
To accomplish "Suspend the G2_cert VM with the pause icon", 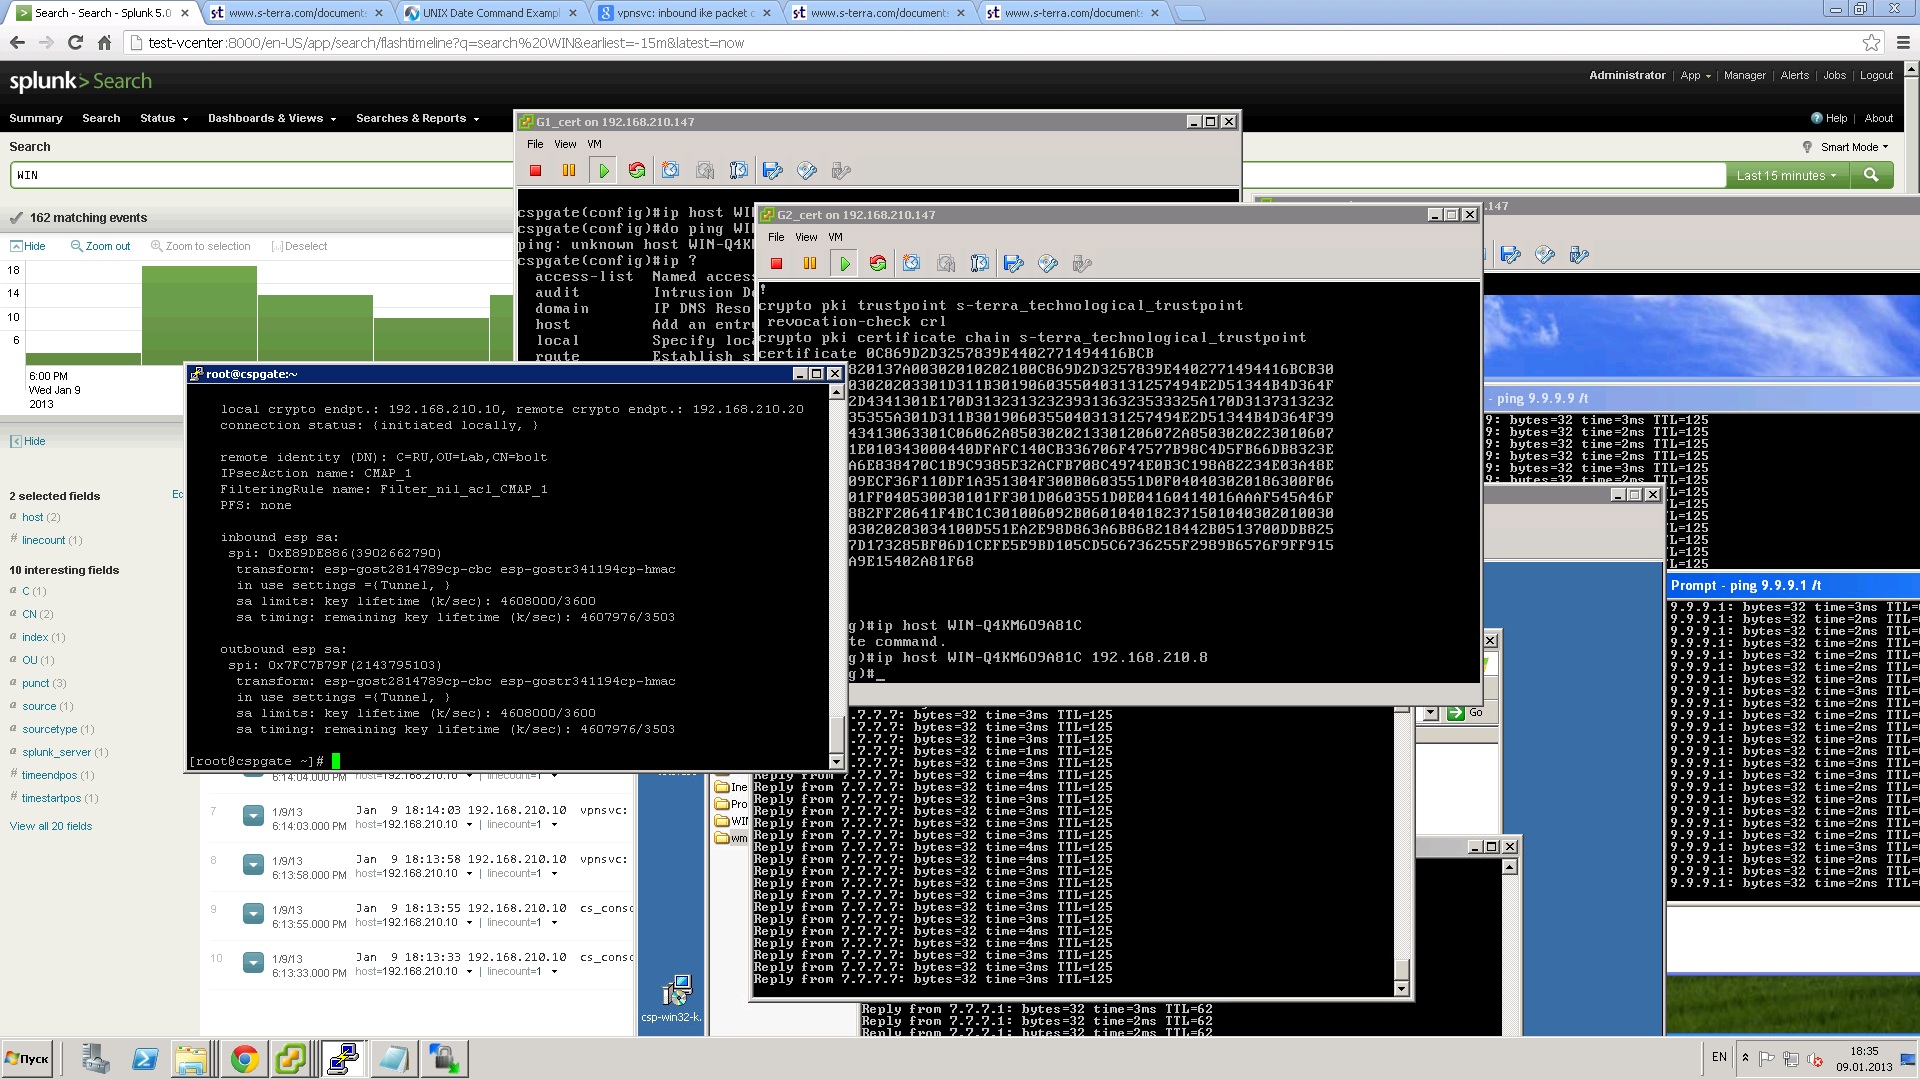I will 810,264.
